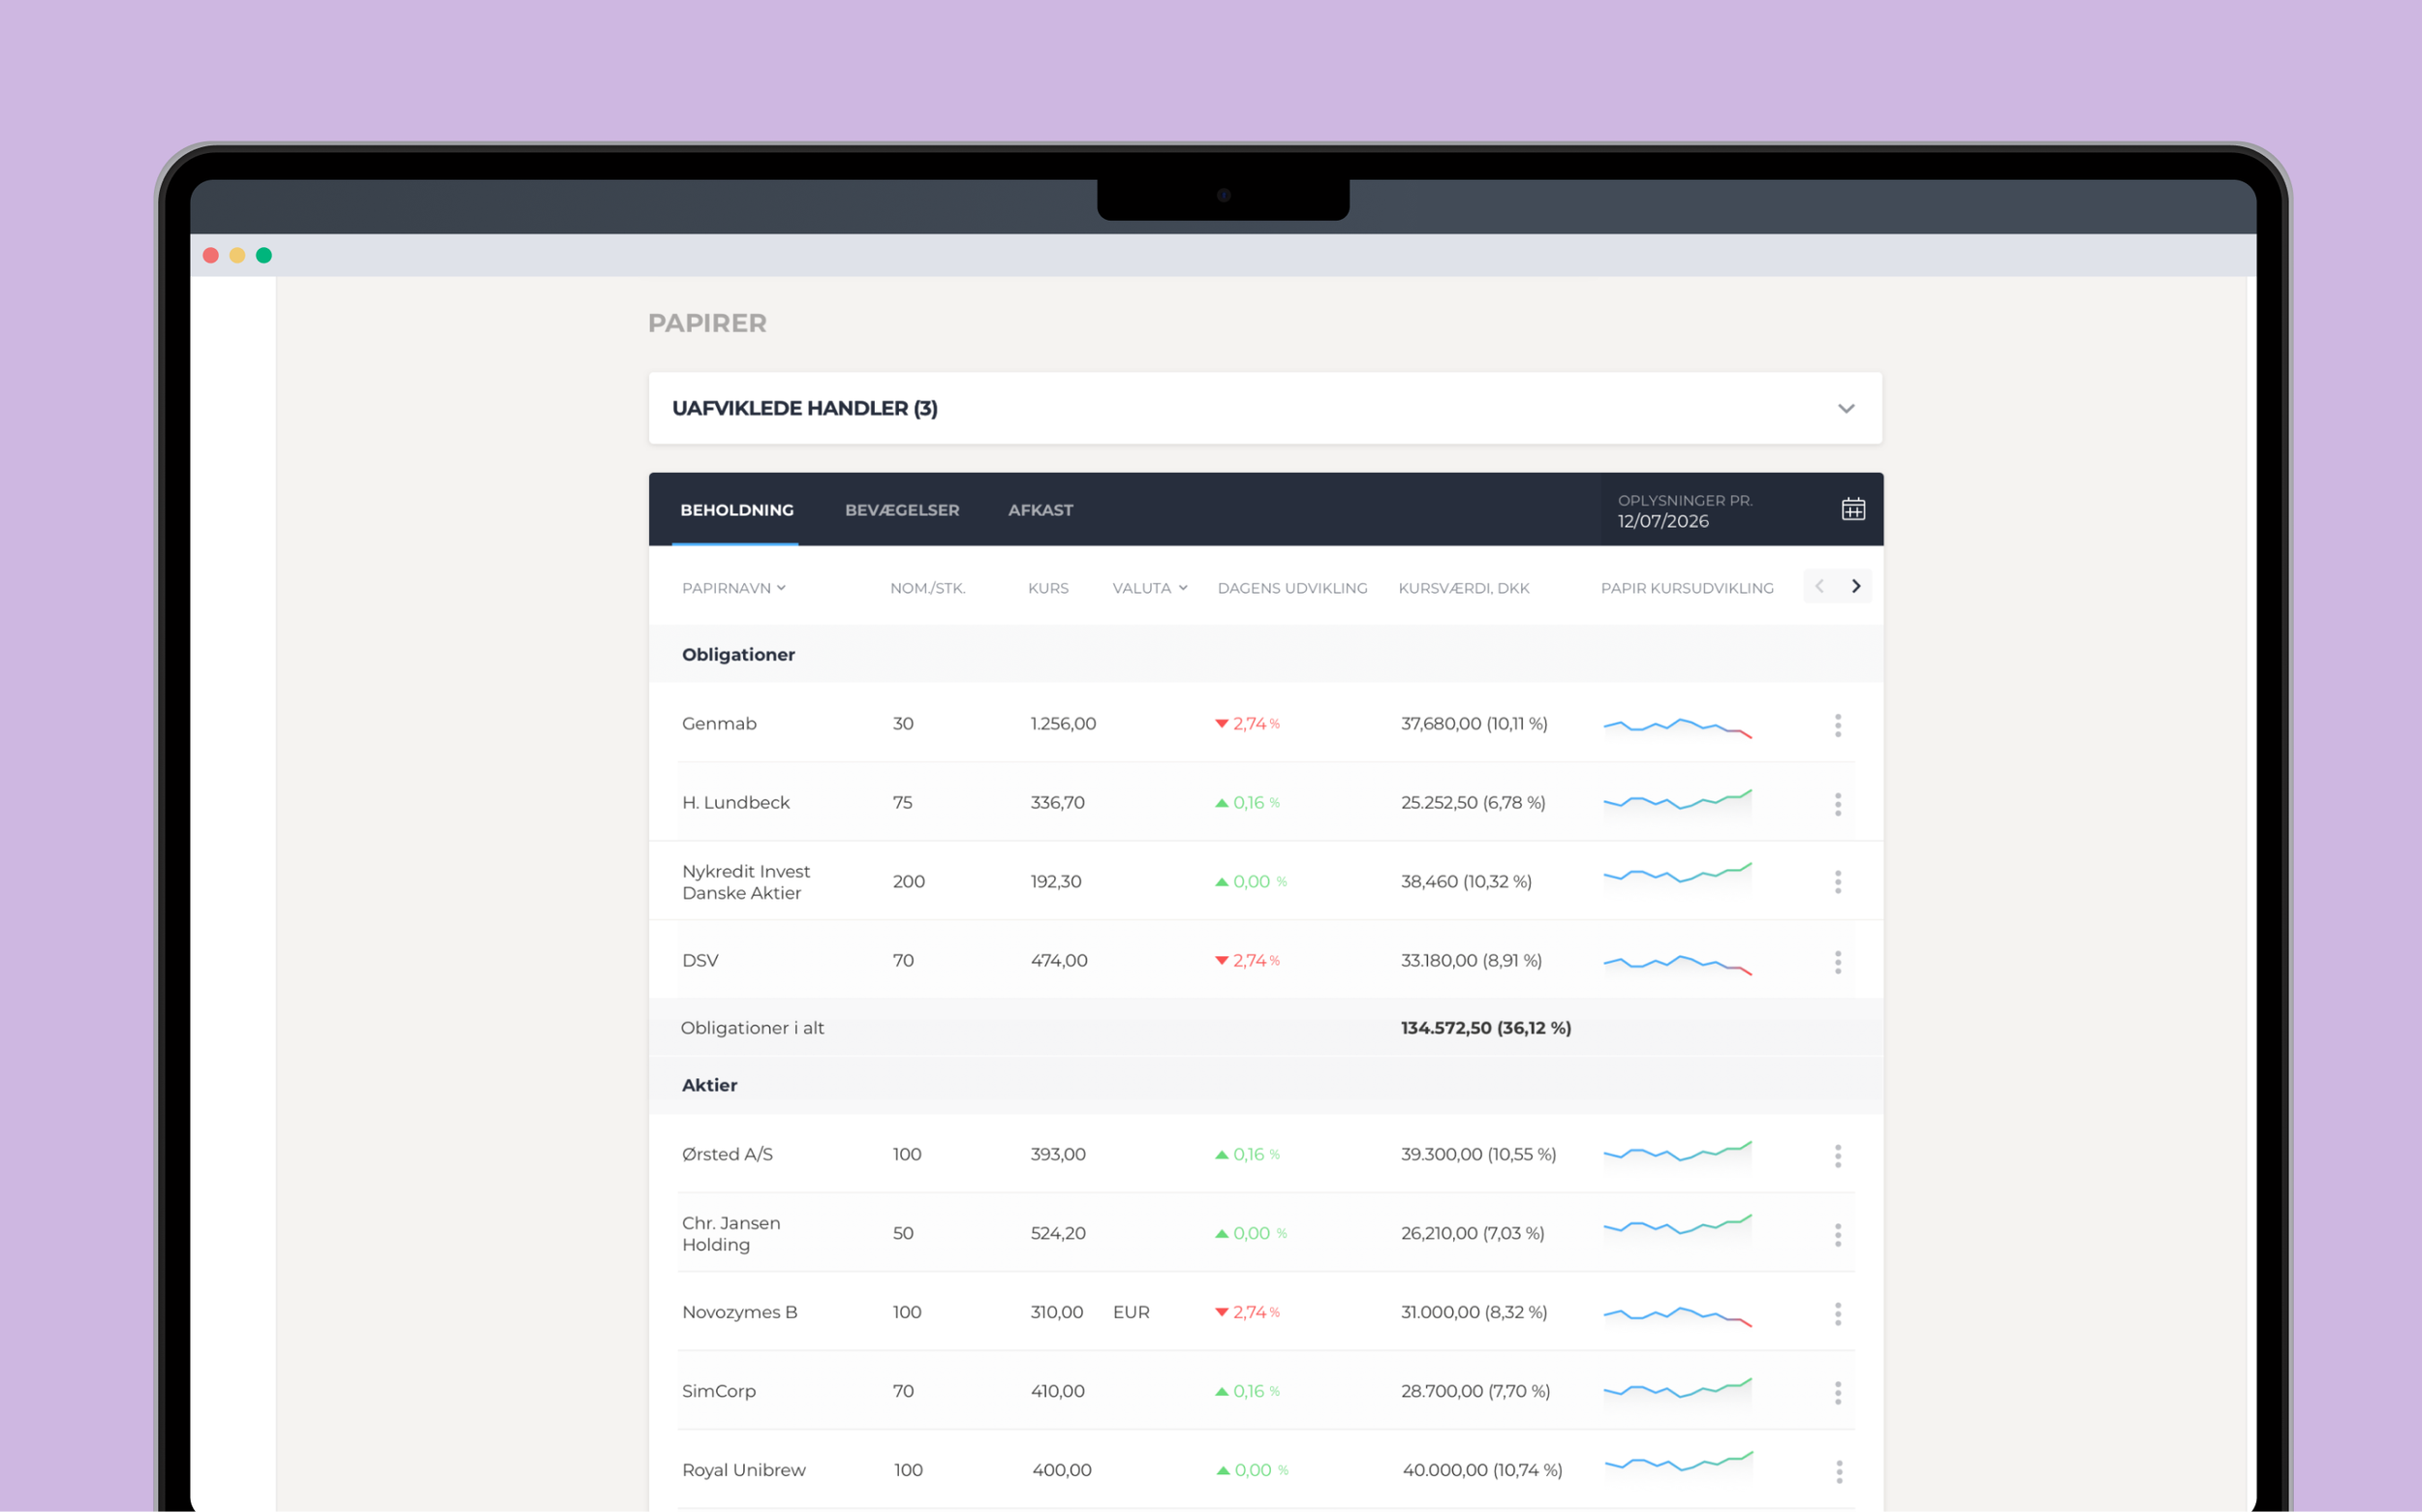Click Chr. Jansen Holding paper name
Image resolution: width=2422 pixels, height=1512 pixels.
tap(730, 1233)
